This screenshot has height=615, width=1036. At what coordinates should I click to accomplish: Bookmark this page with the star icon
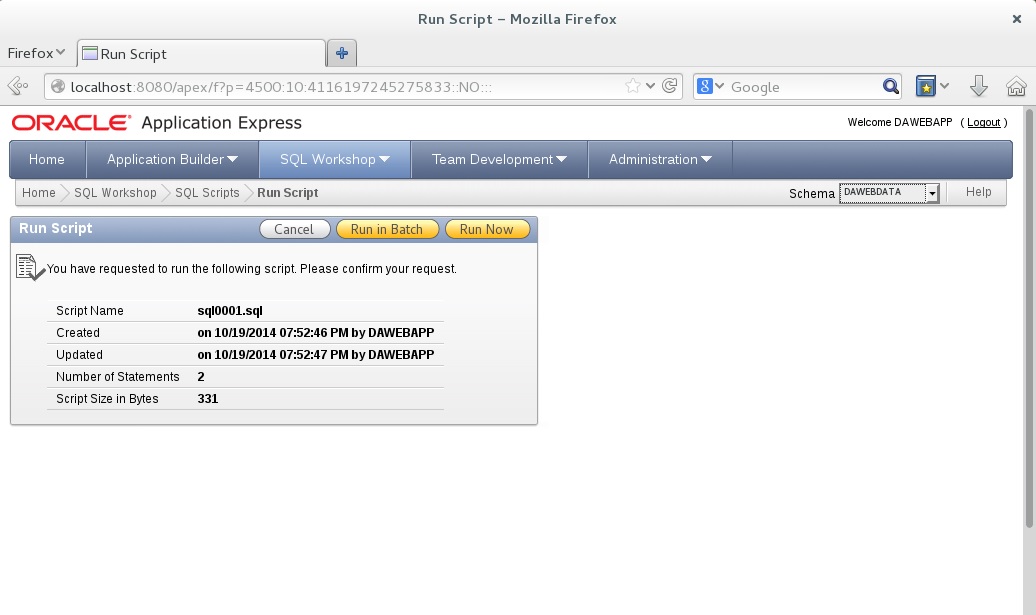(633, 87)
